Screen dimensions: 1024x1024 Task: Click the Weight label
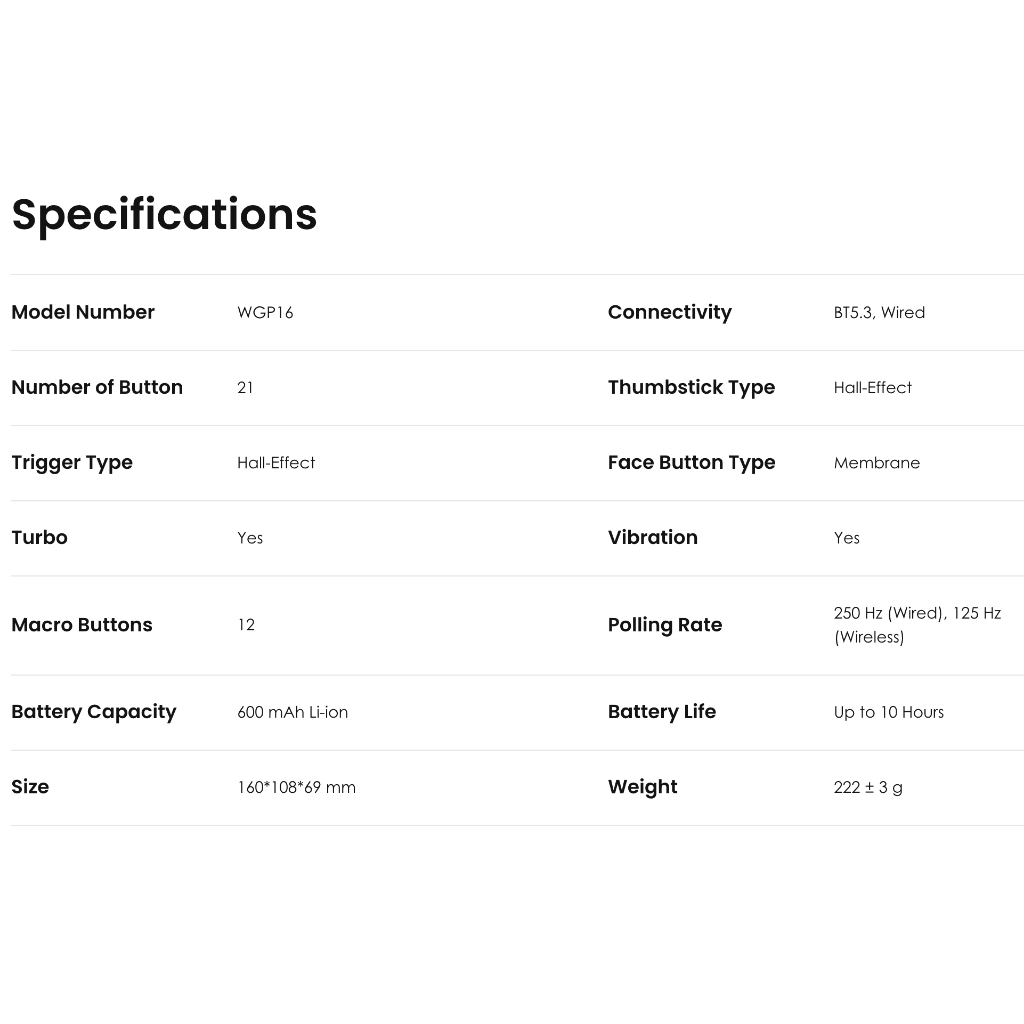[x=643, y=787]
